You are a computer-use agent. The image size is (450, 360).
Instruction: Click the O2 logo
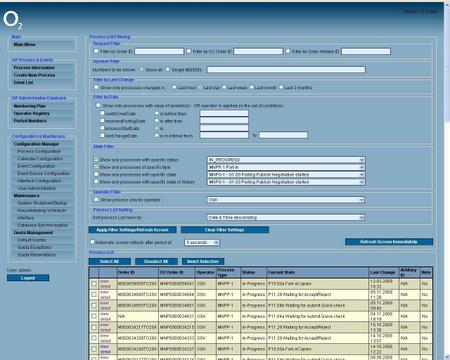pos(13,20)
